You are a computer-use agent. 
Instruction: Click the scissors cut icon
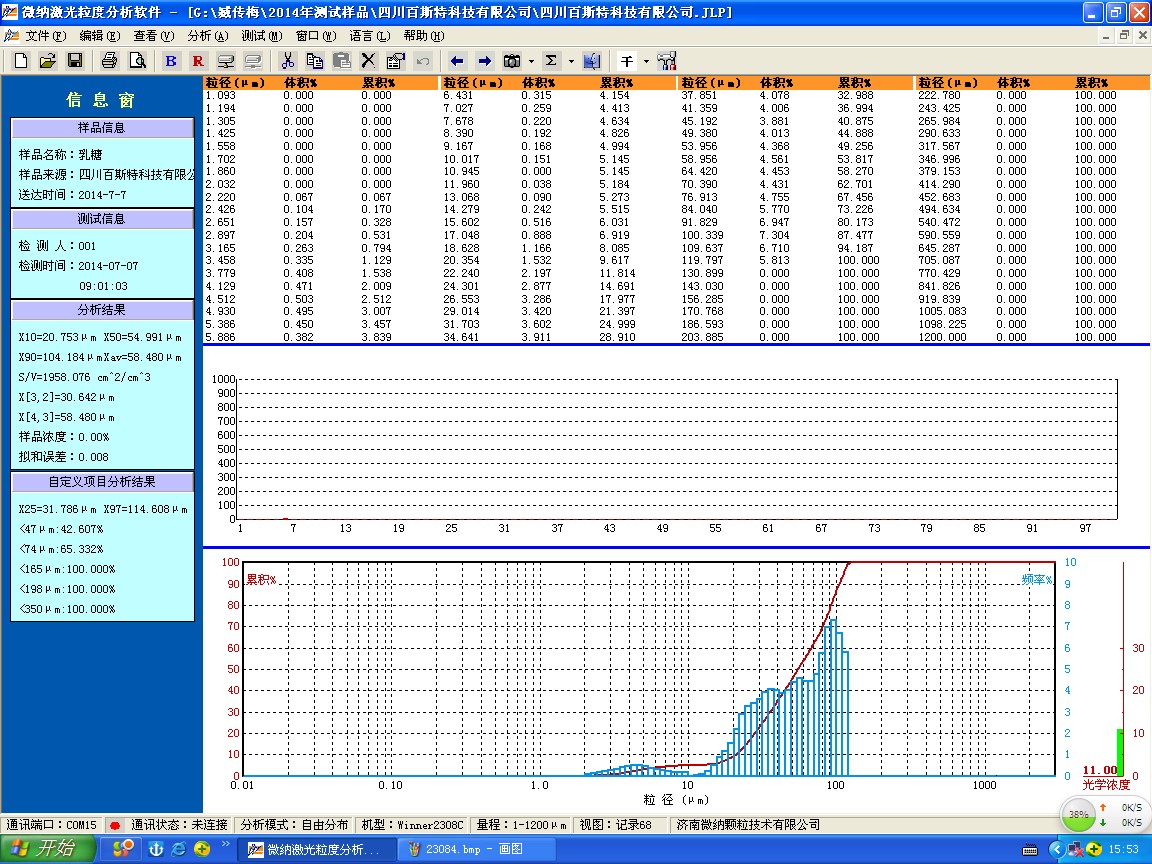tap(288, 61)
